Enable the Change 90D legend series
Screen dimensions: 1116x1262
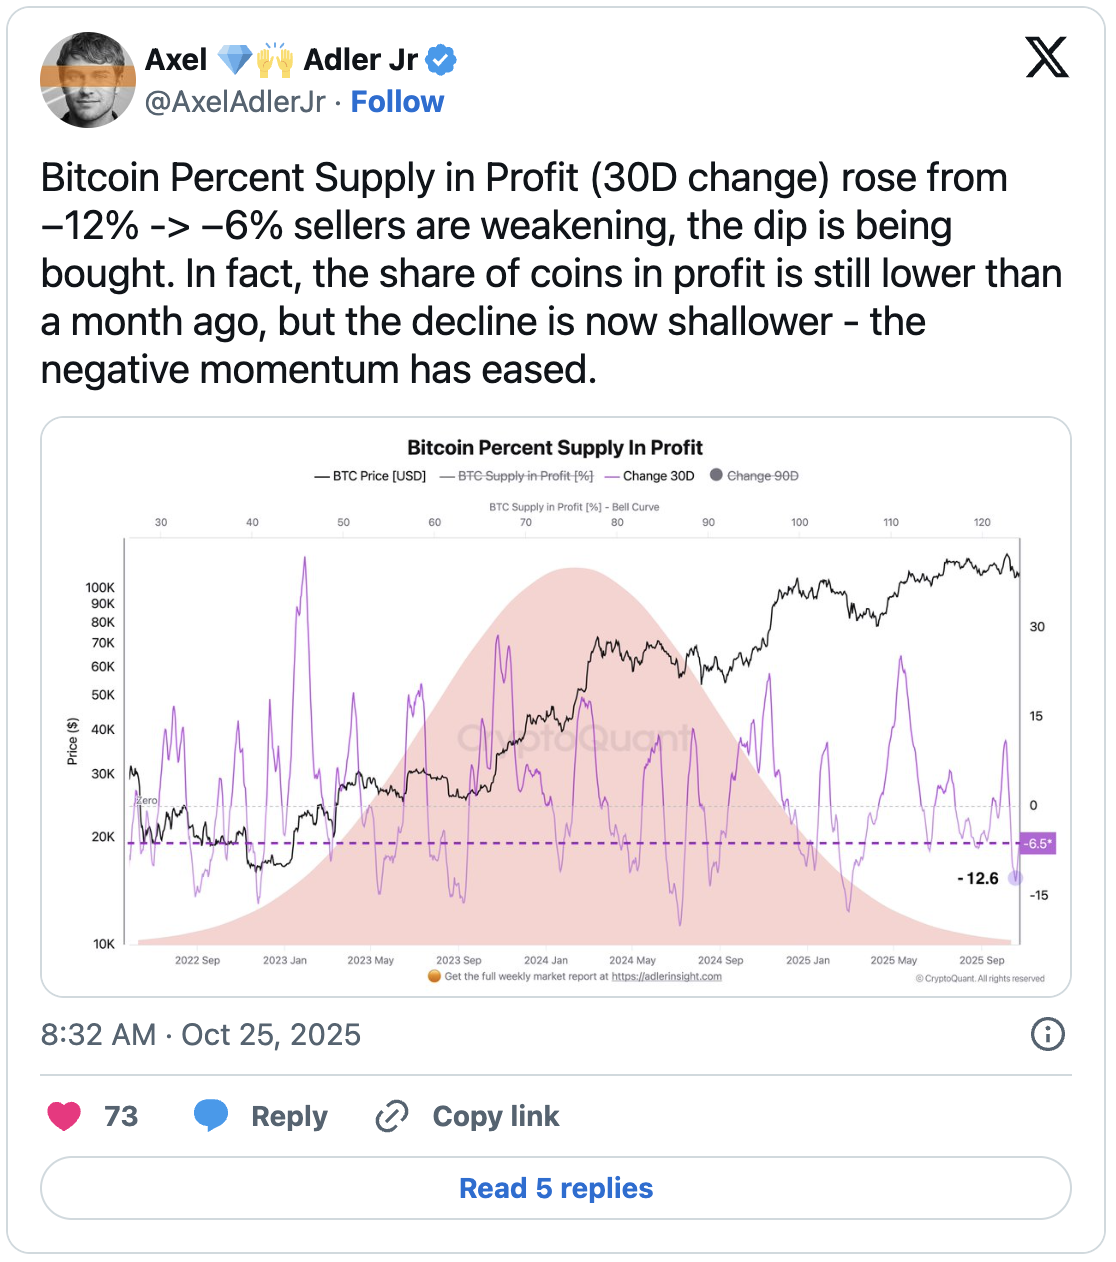tap(755, 476)
